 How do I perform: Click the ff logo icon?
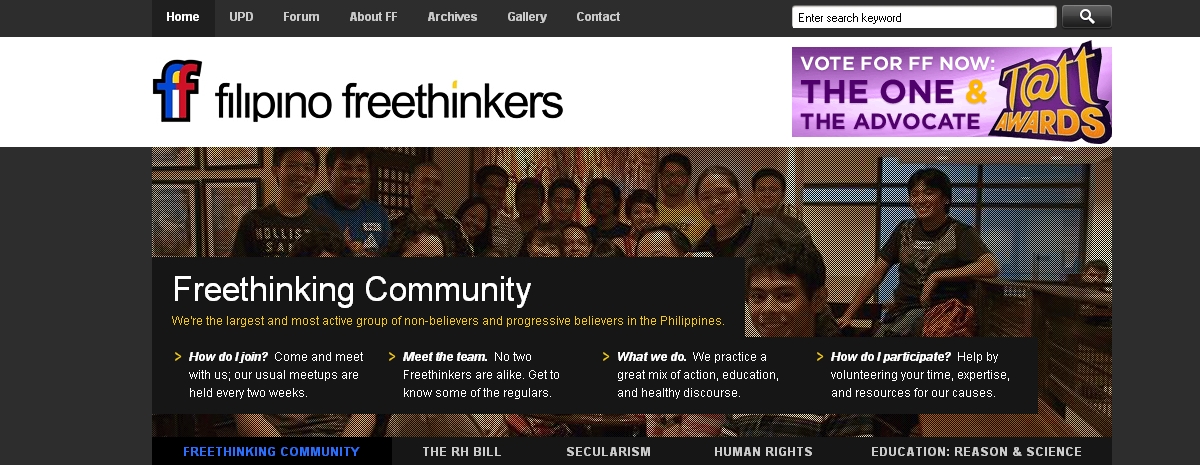[178, 91]
